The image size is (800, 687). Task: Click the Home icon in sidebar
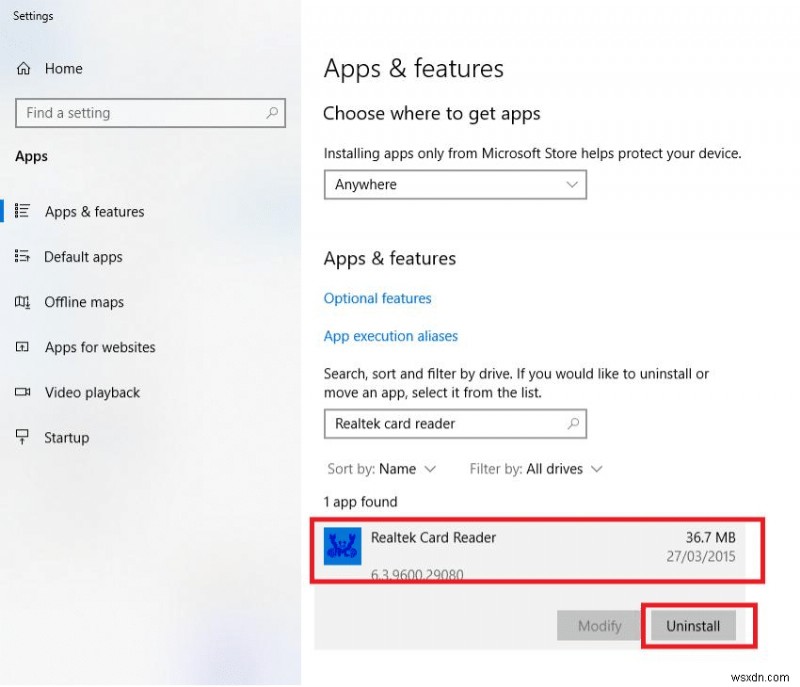click(23, 69)
